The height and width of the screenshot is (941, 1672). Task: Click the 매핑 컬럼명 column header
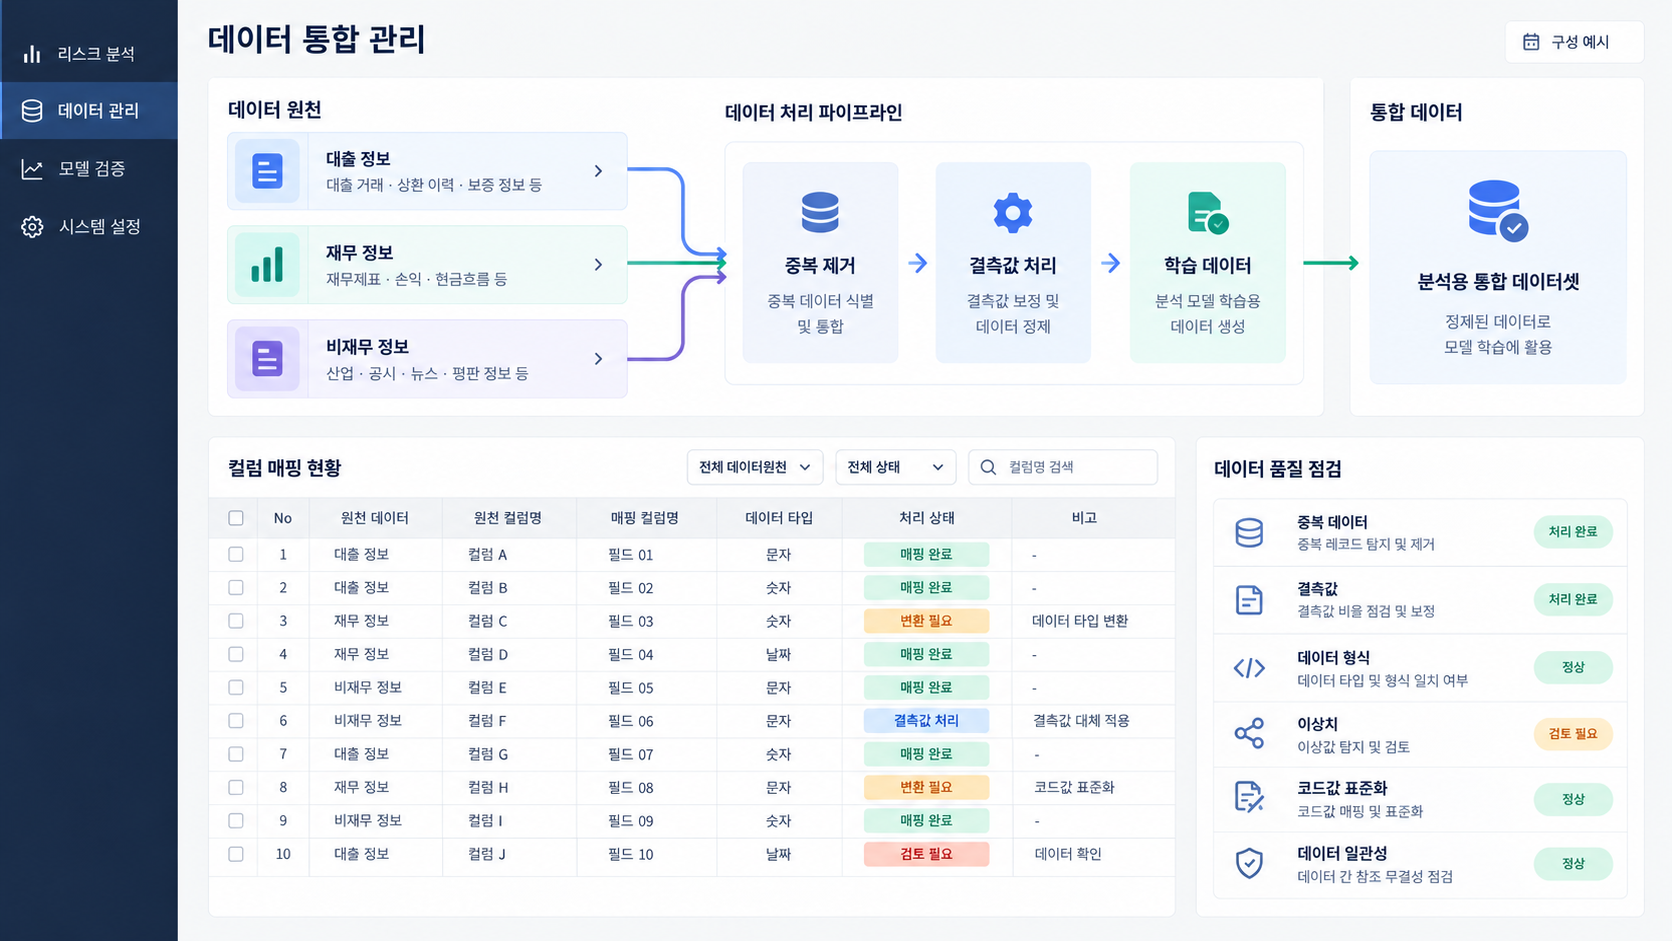click(645, 518)
